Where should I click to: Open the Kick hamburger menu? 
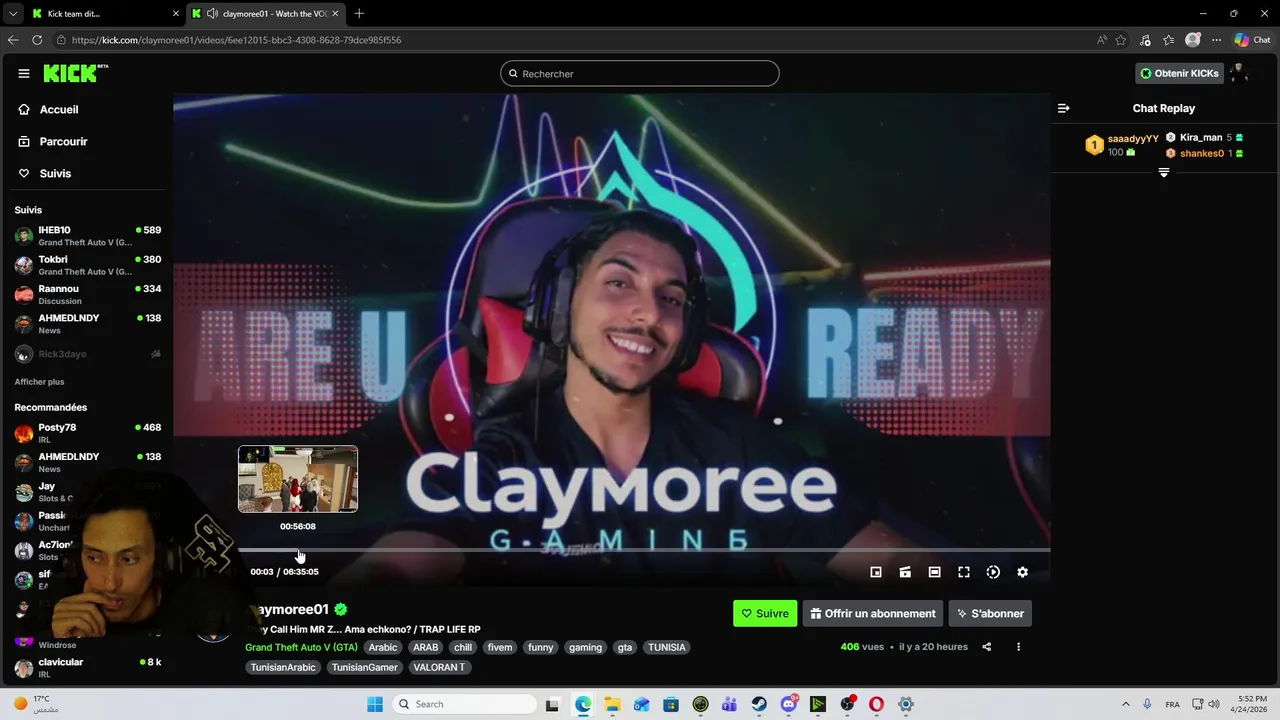click(x=23, y=73)
